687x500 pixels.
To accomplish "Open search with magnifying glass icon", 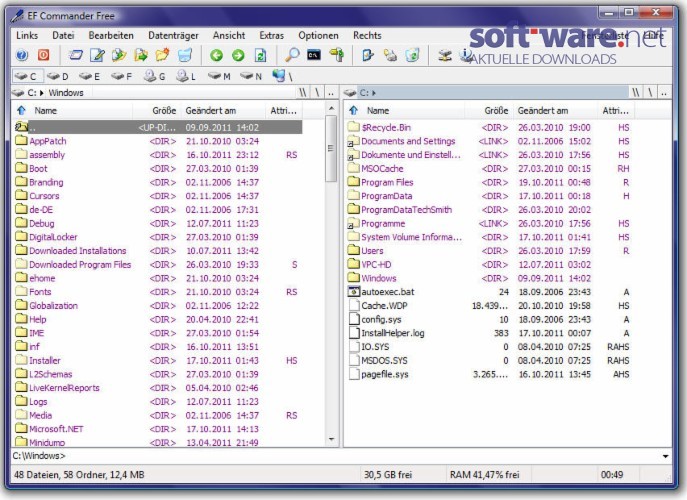I will pos(292,55).
